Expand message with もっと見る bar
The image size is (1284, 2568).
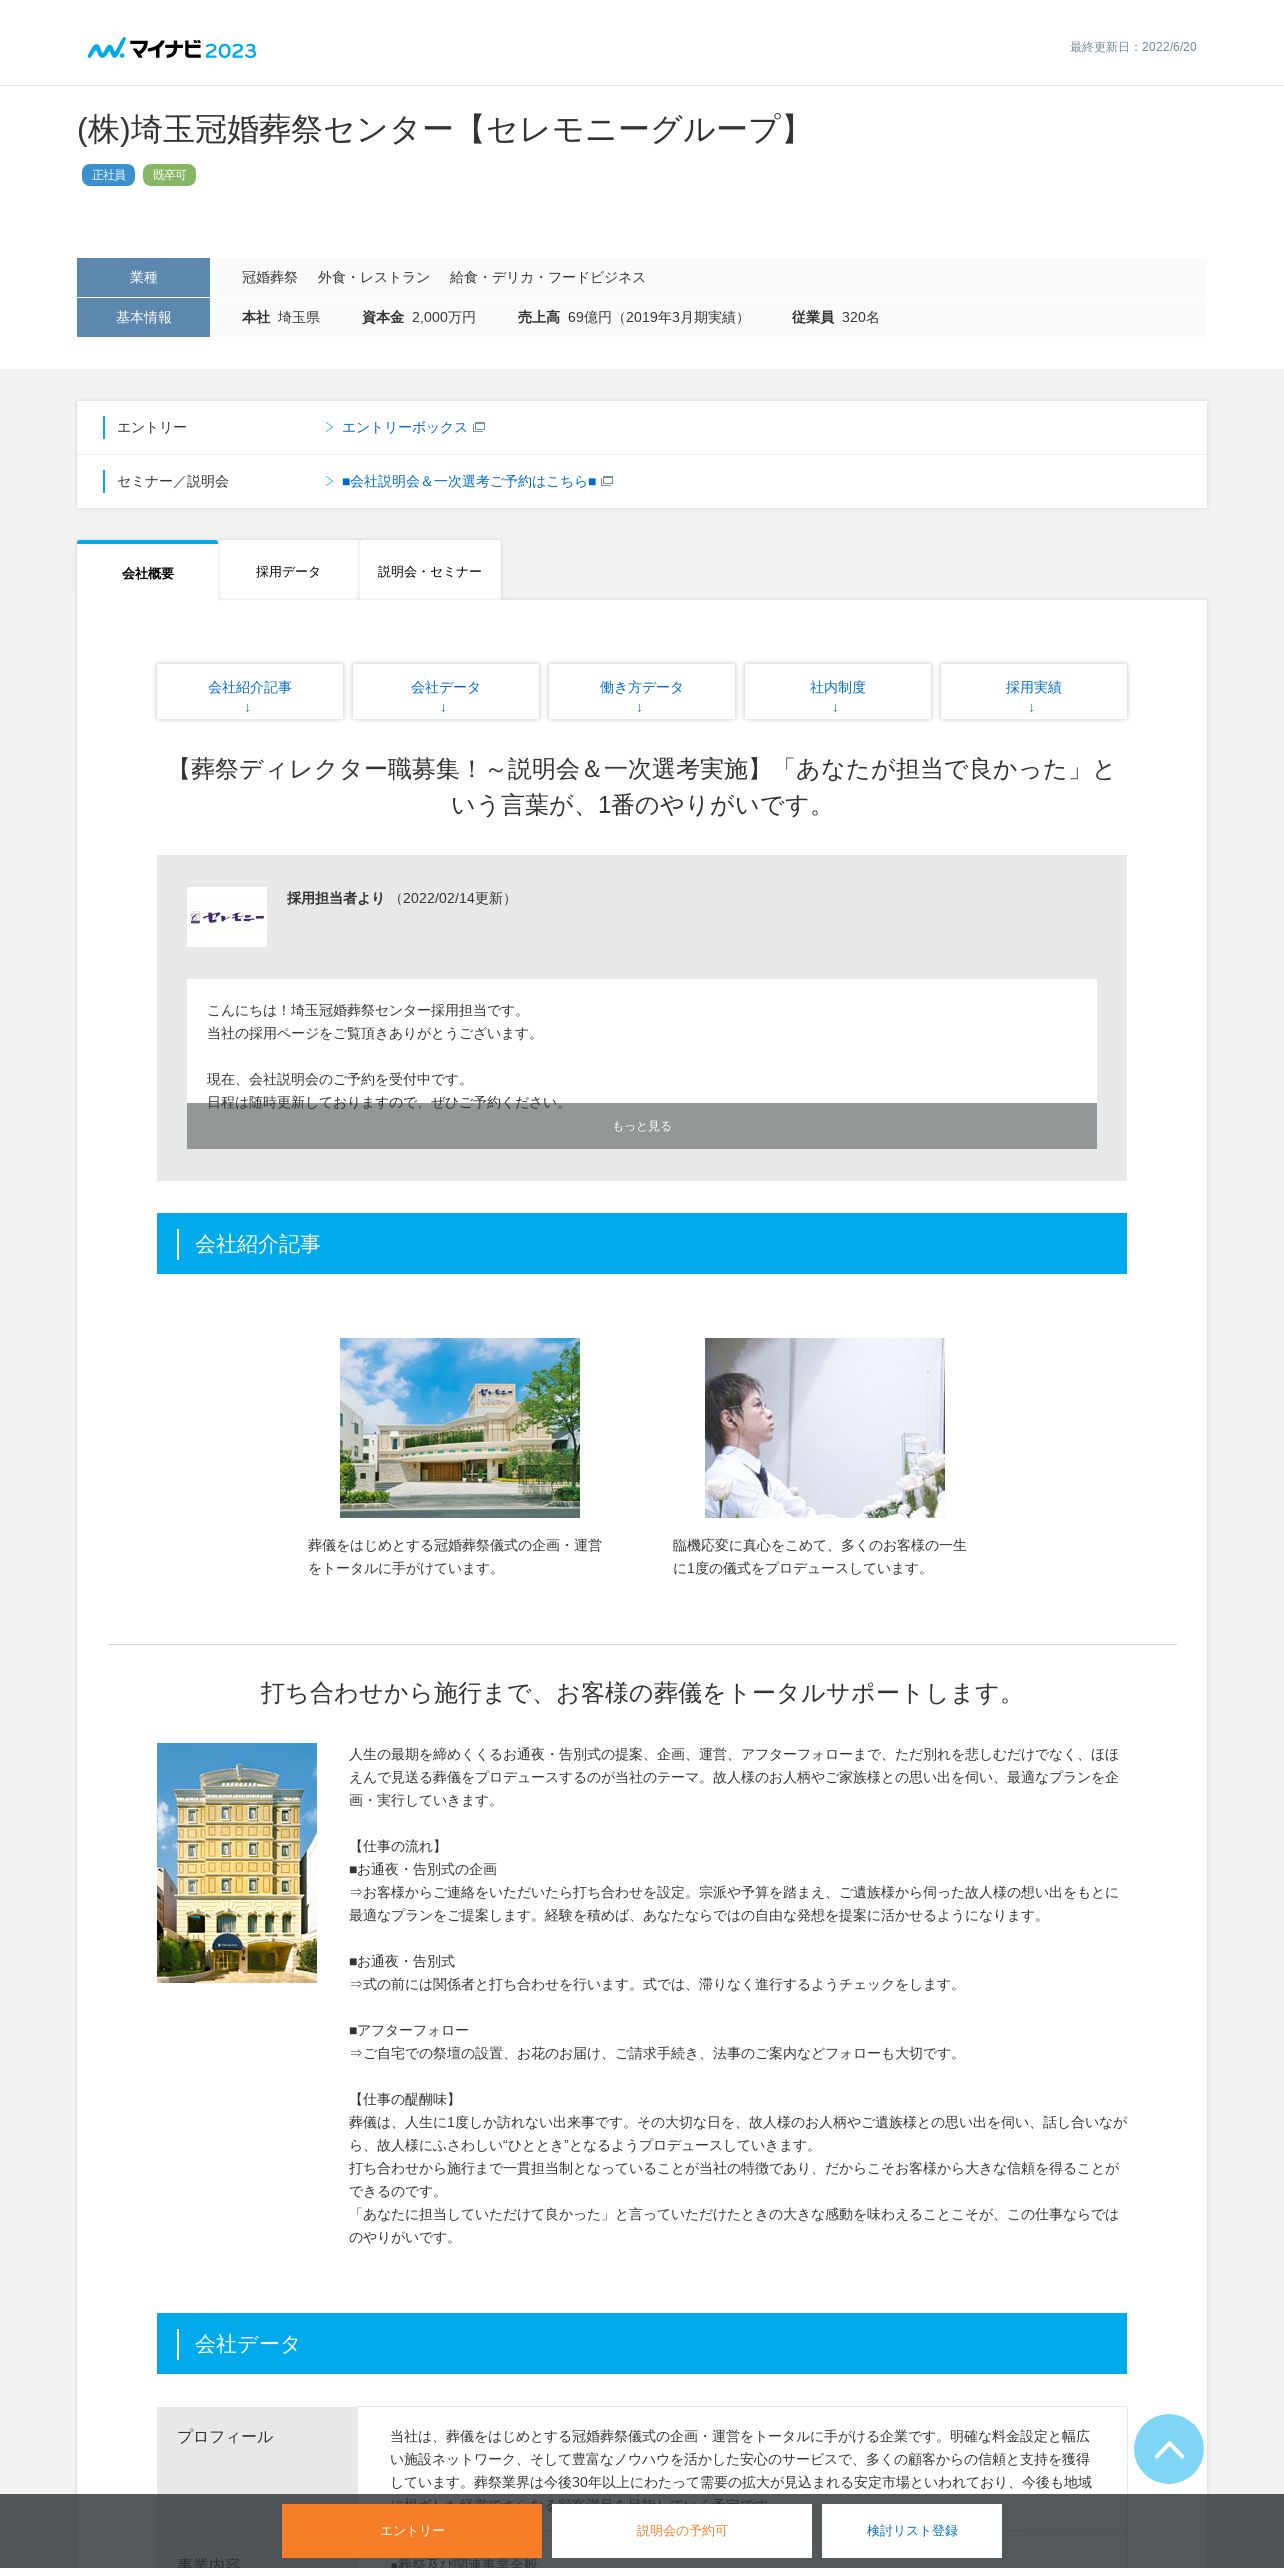coord(642,1126)
